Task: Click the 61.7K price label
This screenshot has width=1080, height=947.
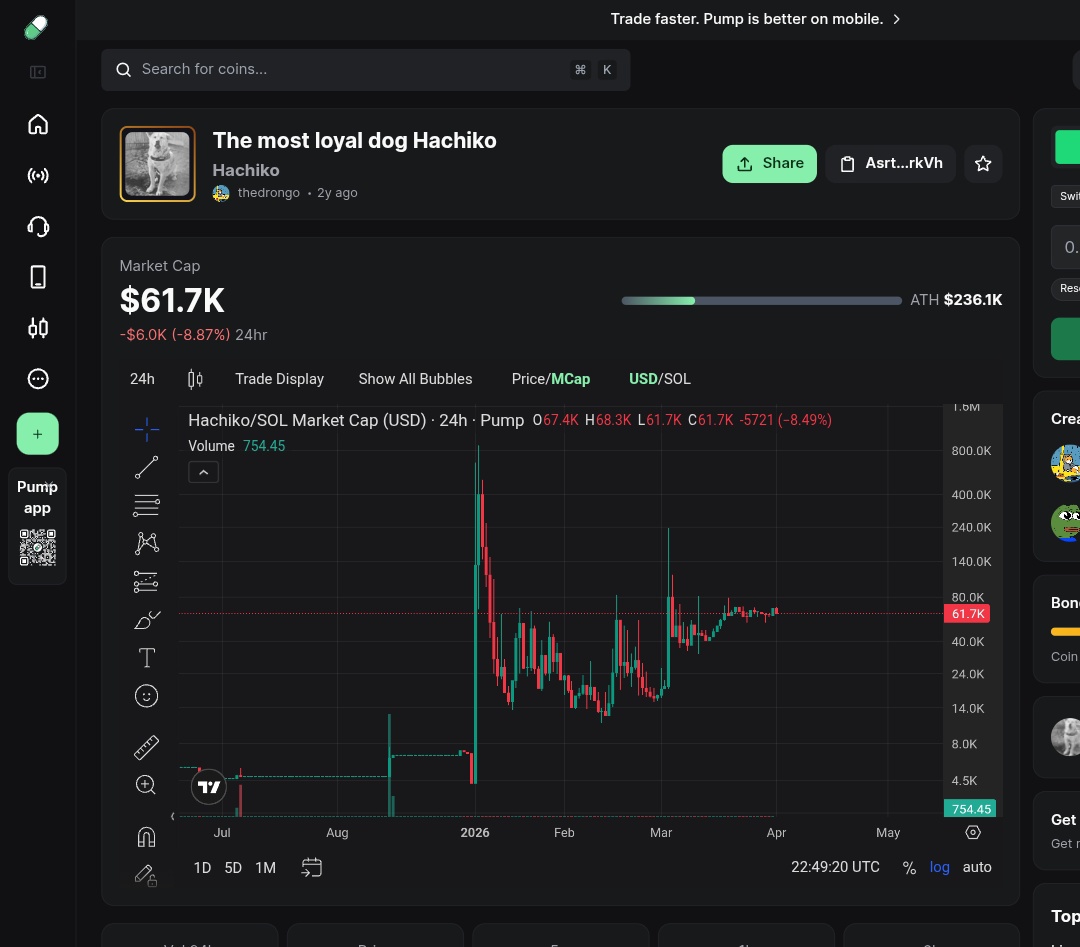Action: pyautogui.click(x=967, y=614)
